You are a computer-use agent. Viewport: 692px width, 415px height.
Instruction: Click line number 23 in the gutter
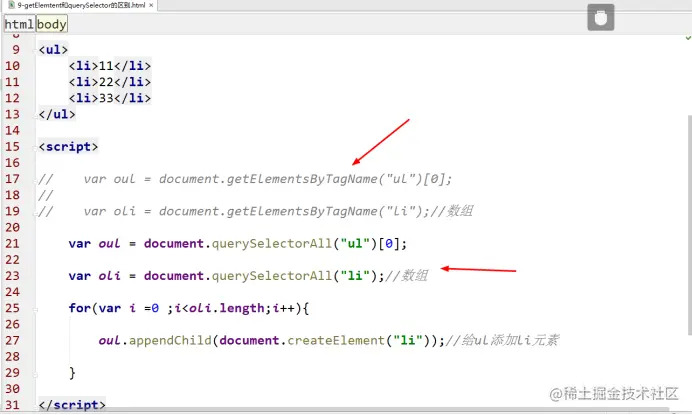tap(12, 276)
